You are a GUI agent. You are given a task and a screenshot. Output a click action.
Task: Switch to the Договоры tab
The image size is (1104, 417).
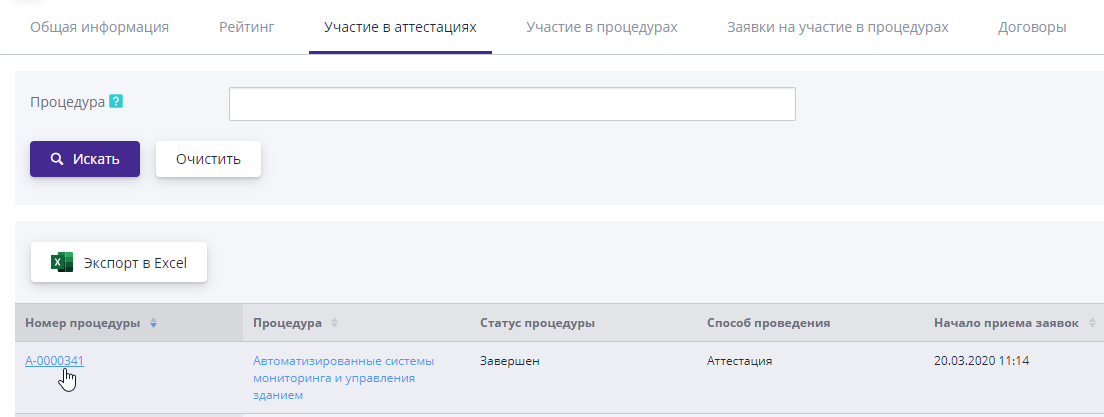[x=1032, y=27]
